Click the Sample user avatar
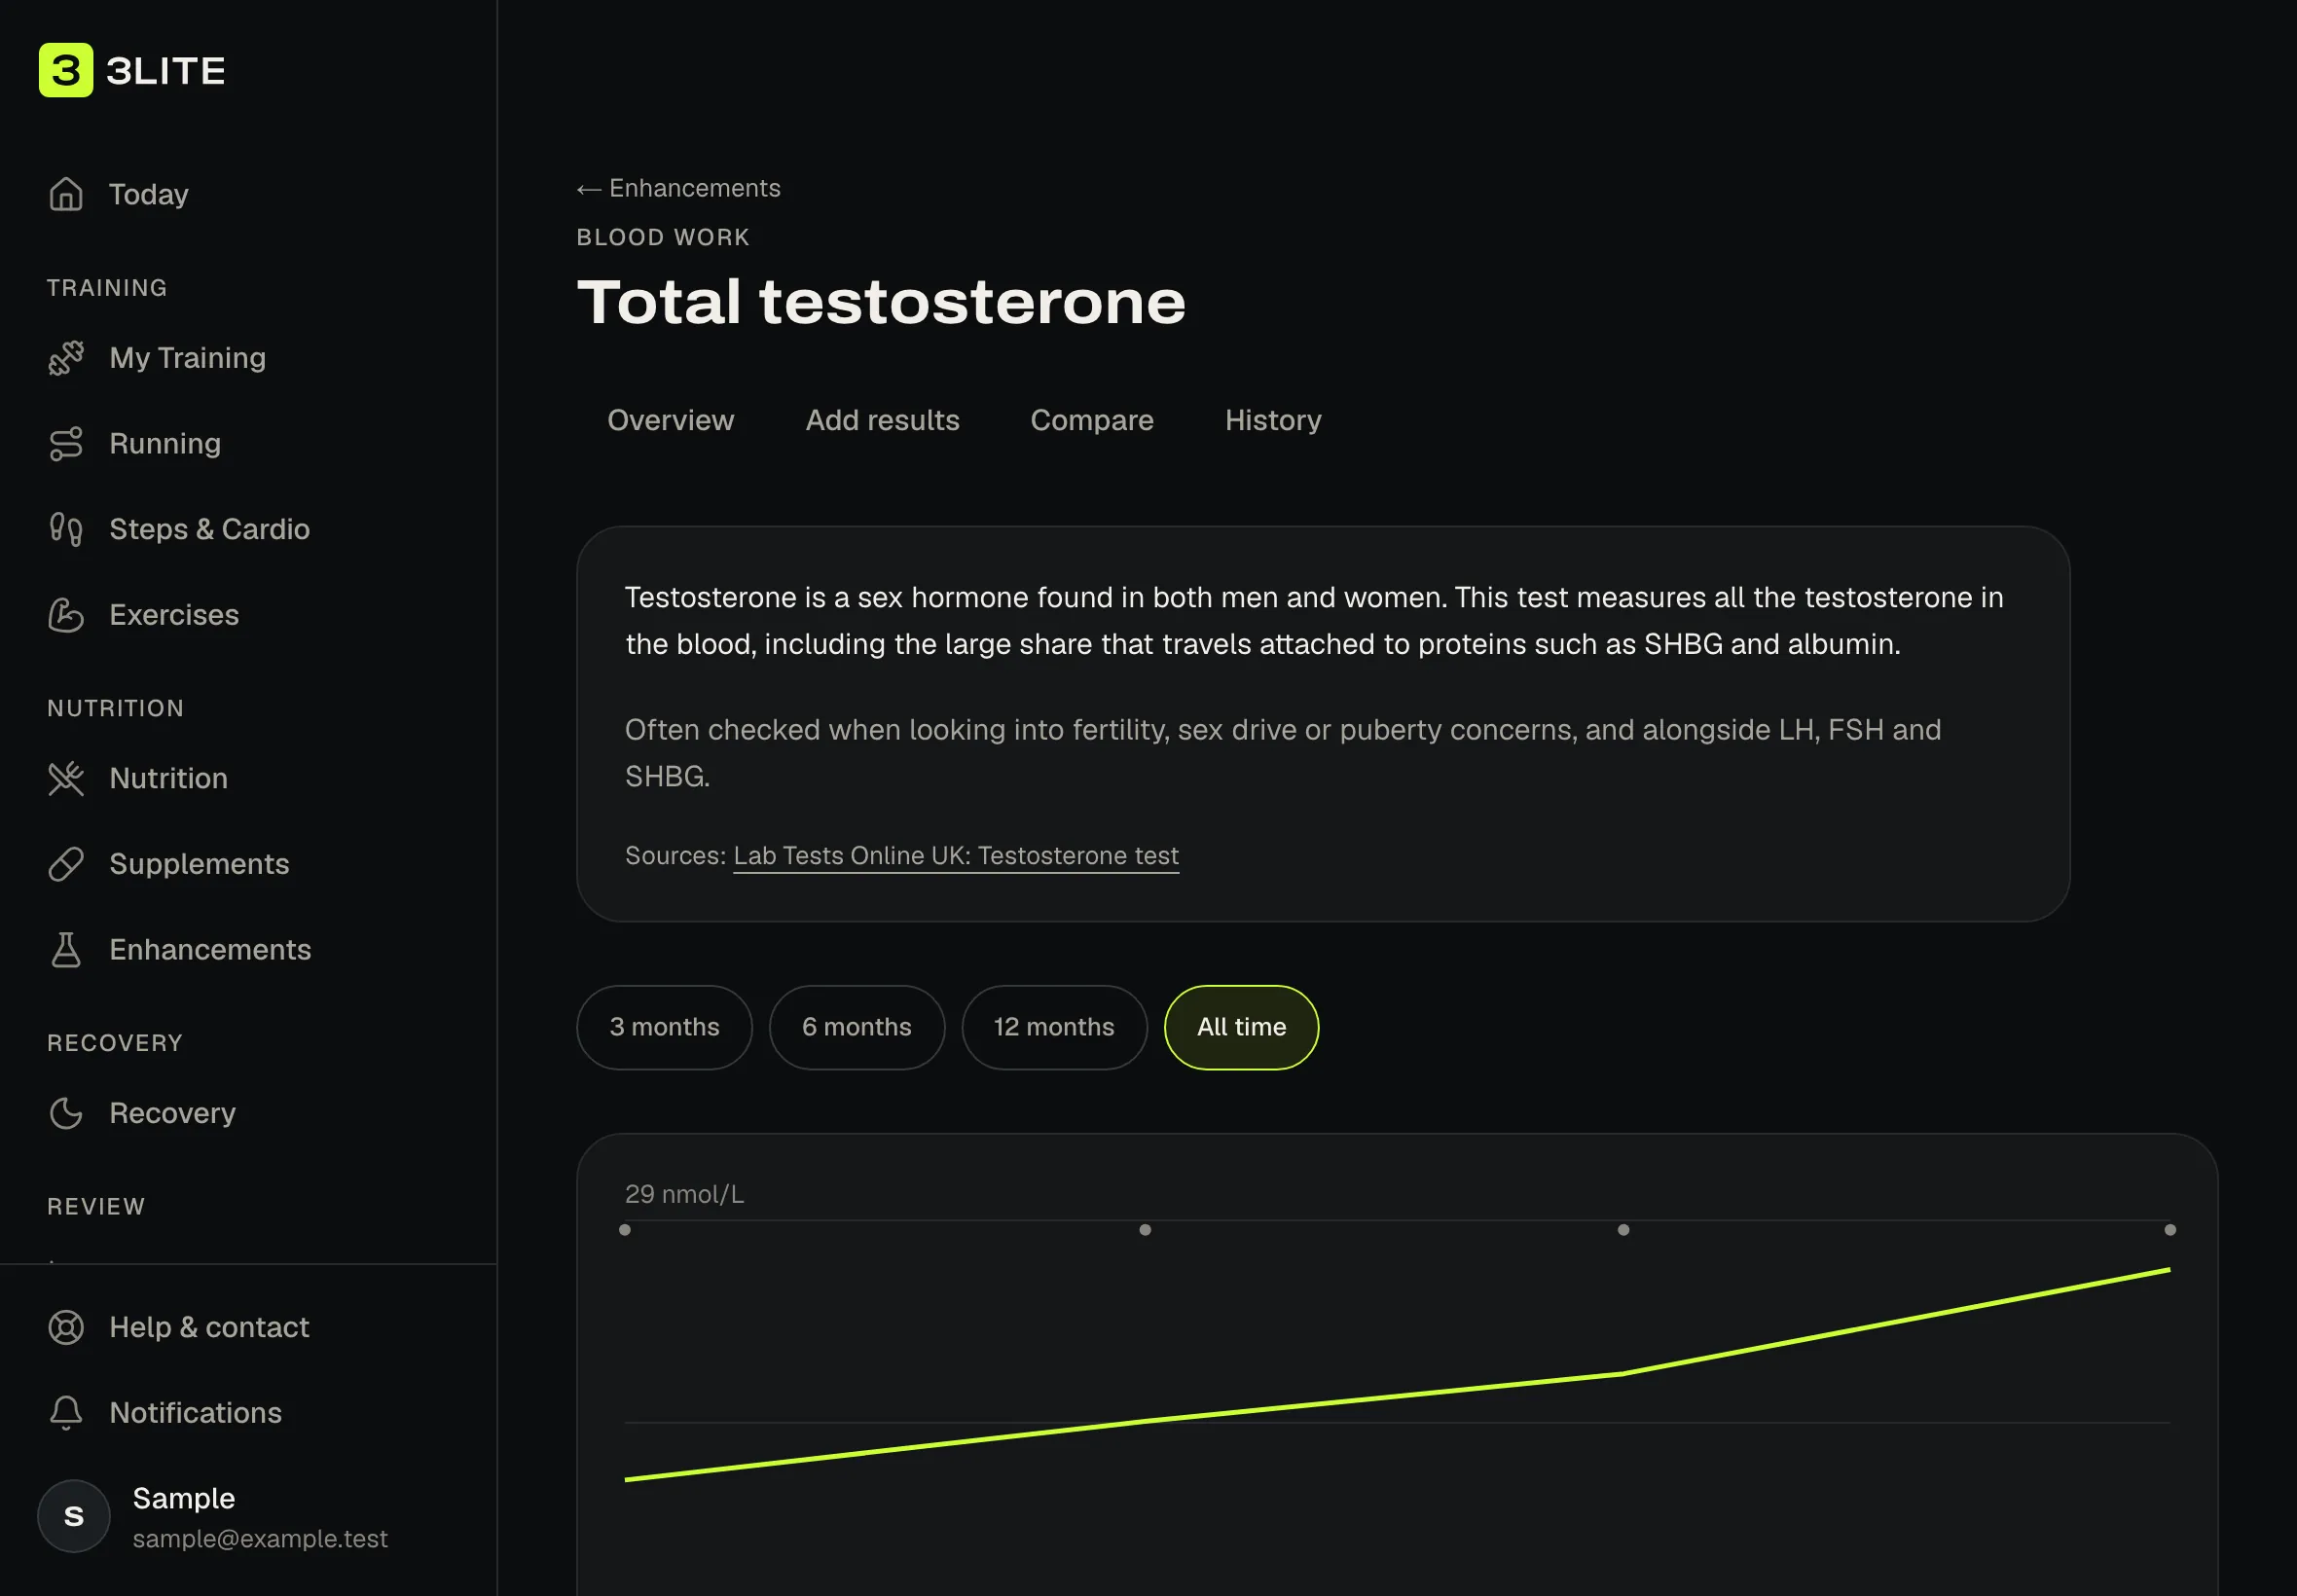Image resolution: width=2297 pixels, height=1596 pixels. (x=74, y=1516)
